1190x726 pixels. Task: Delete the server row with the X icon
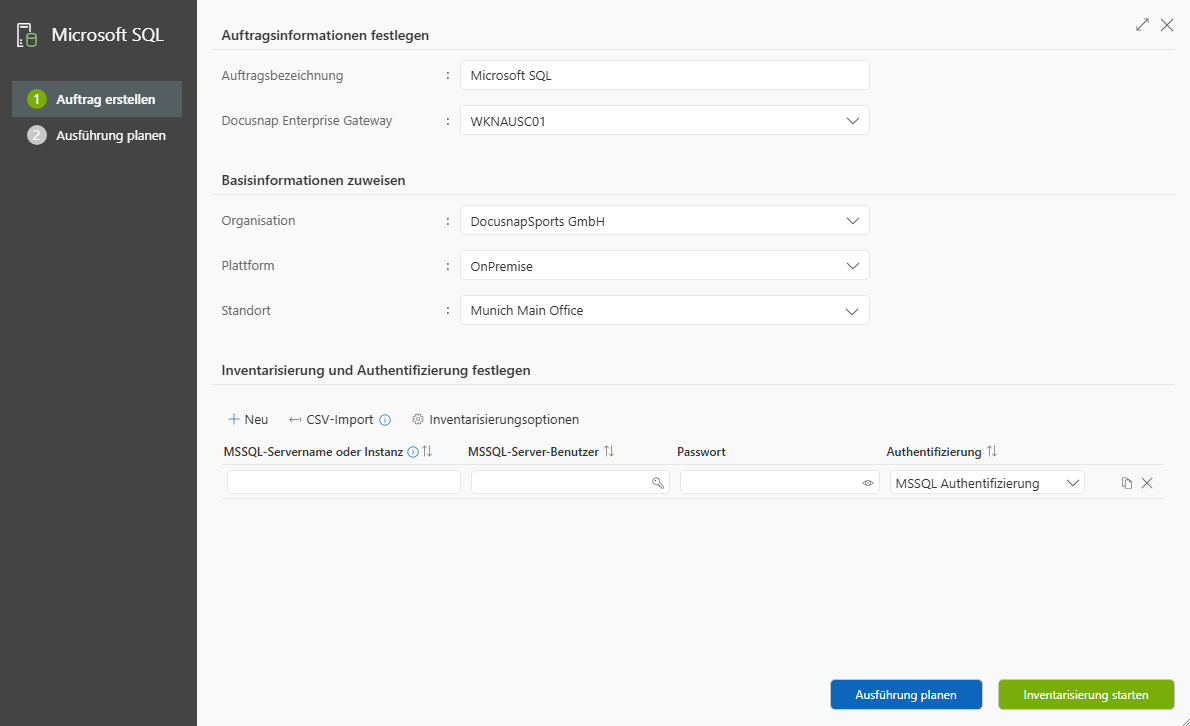[1148, 483]
